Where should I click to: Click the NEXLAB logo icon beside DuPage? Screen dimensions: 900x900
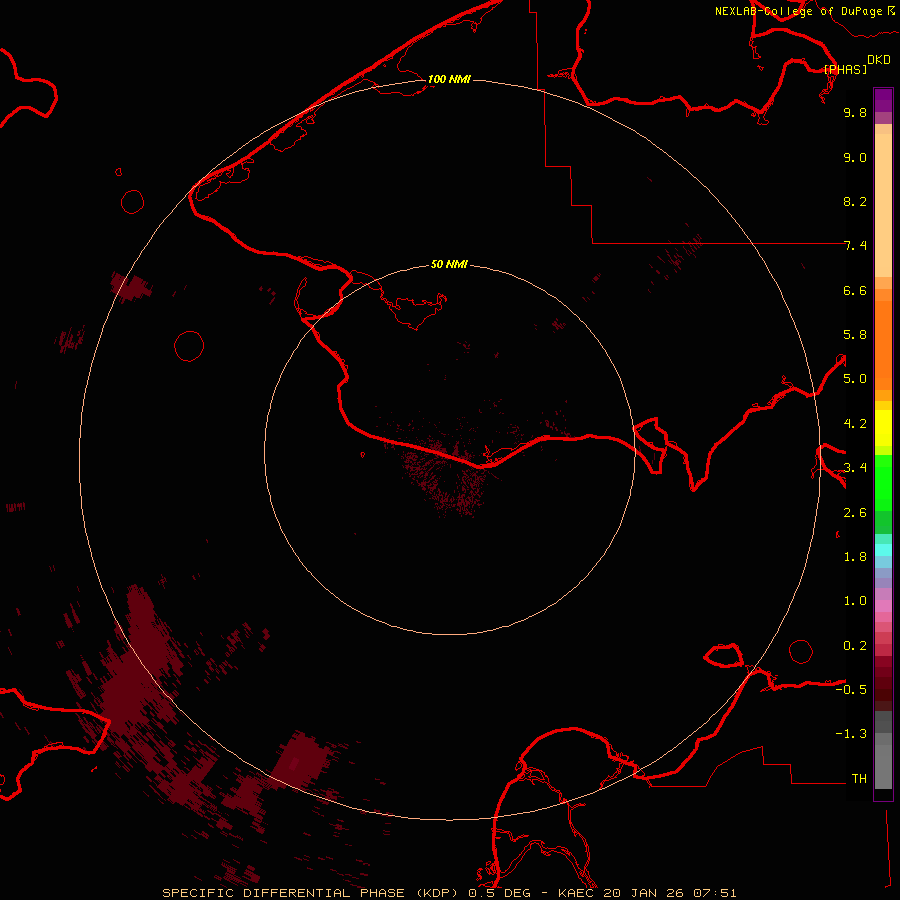click(x=891, y=10)
